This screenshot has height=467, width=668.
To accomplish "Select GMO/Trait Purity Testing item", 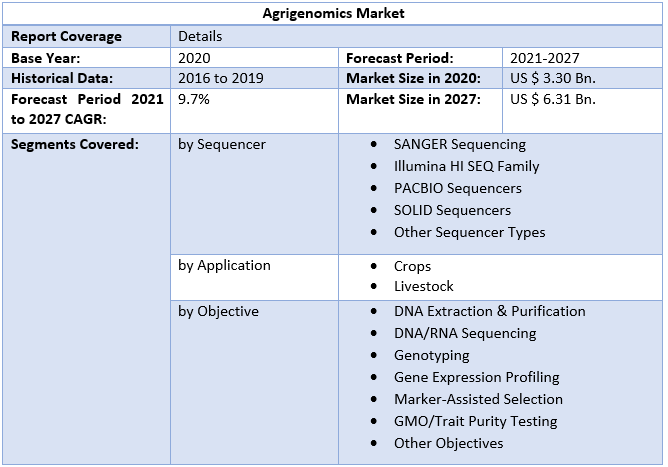I will (x=475, y=421).
